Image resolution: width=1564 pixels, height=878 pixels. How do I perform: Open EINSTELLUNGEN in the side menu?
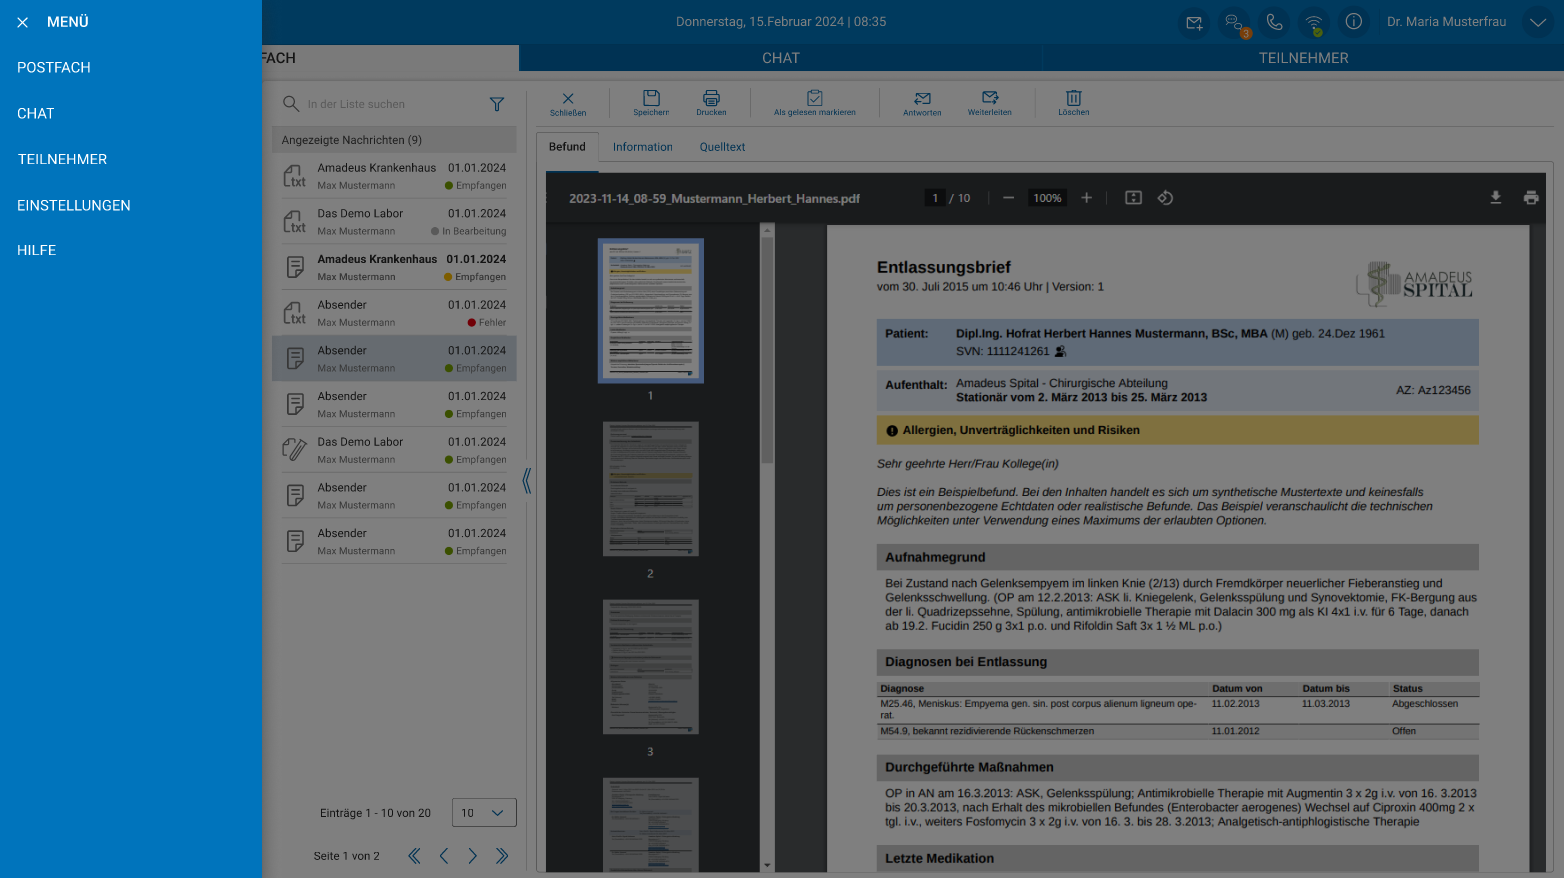coord(74,205)
